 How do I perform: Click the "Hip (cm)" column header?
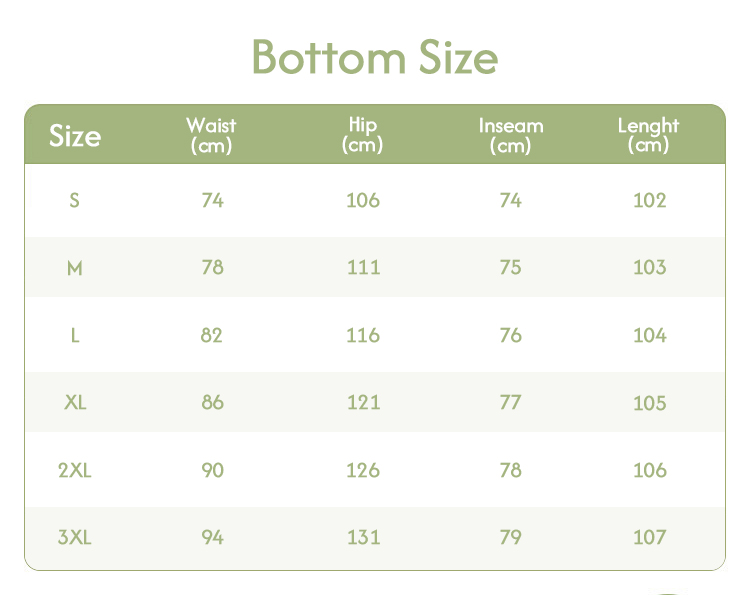click(x=362, y=135)
